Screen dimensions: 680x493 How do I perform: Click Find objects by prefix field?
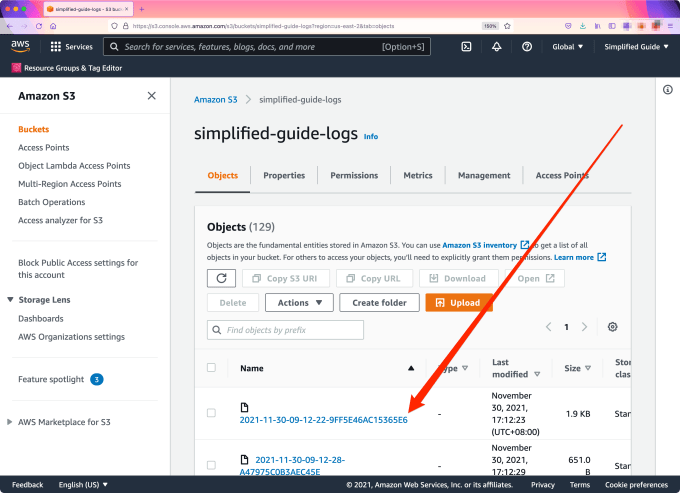[x=285, y=330]
